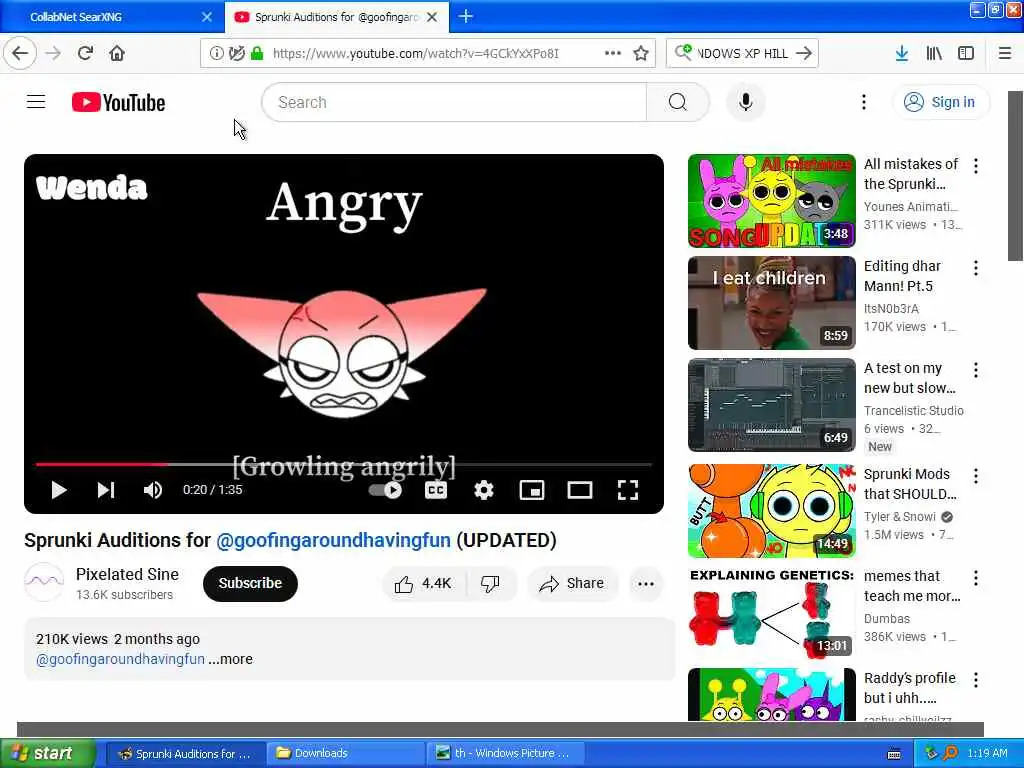Mute the video using speaker icon

[x=153, y=490]
